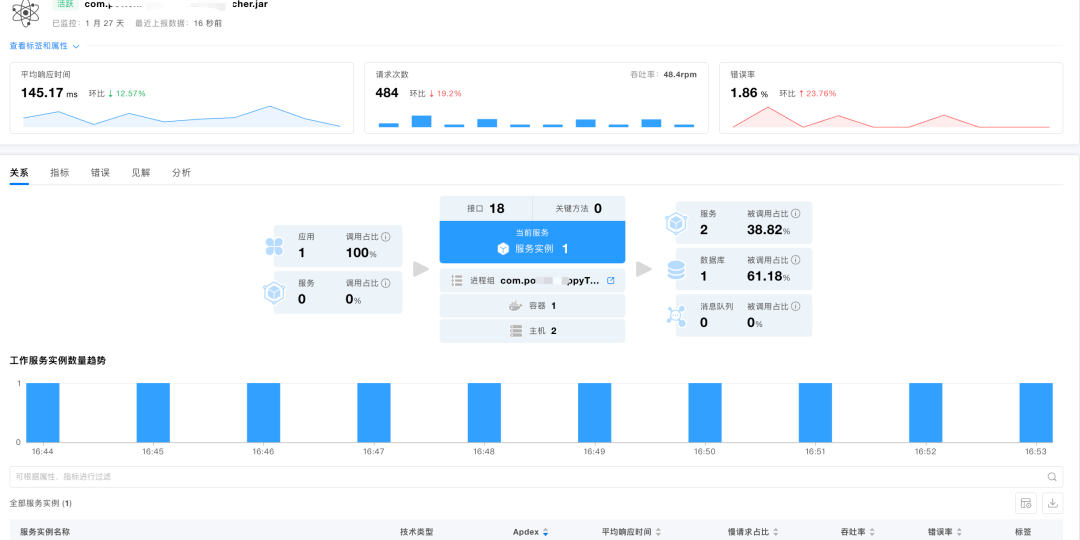Click the host server icon

click(x=515, y=331)
